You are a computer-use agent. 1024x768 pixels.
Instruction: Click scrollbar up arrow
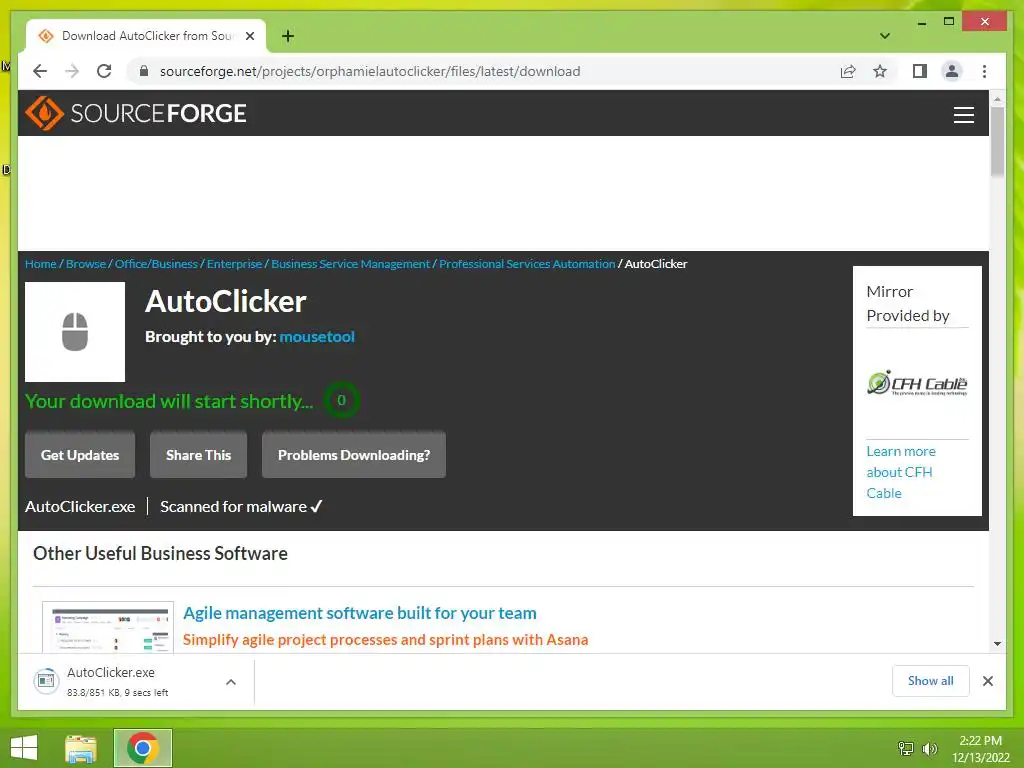(997, 99)
